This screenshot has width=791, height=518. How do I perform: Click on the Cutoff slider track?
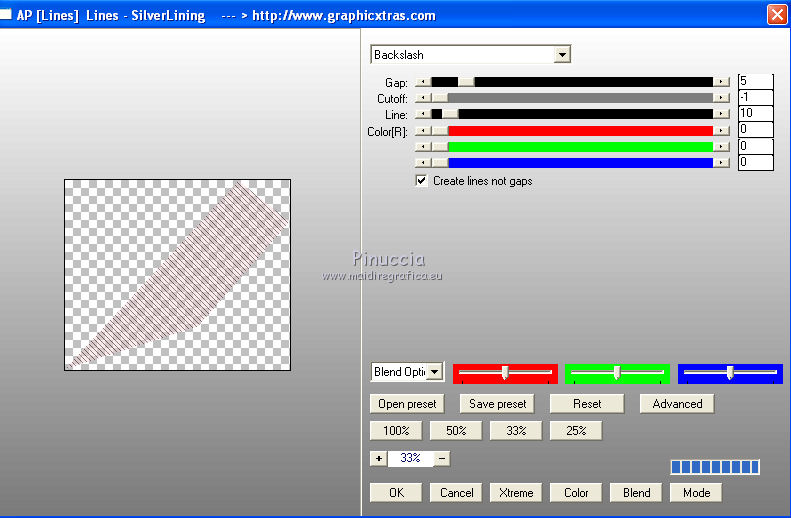[572, 98]
